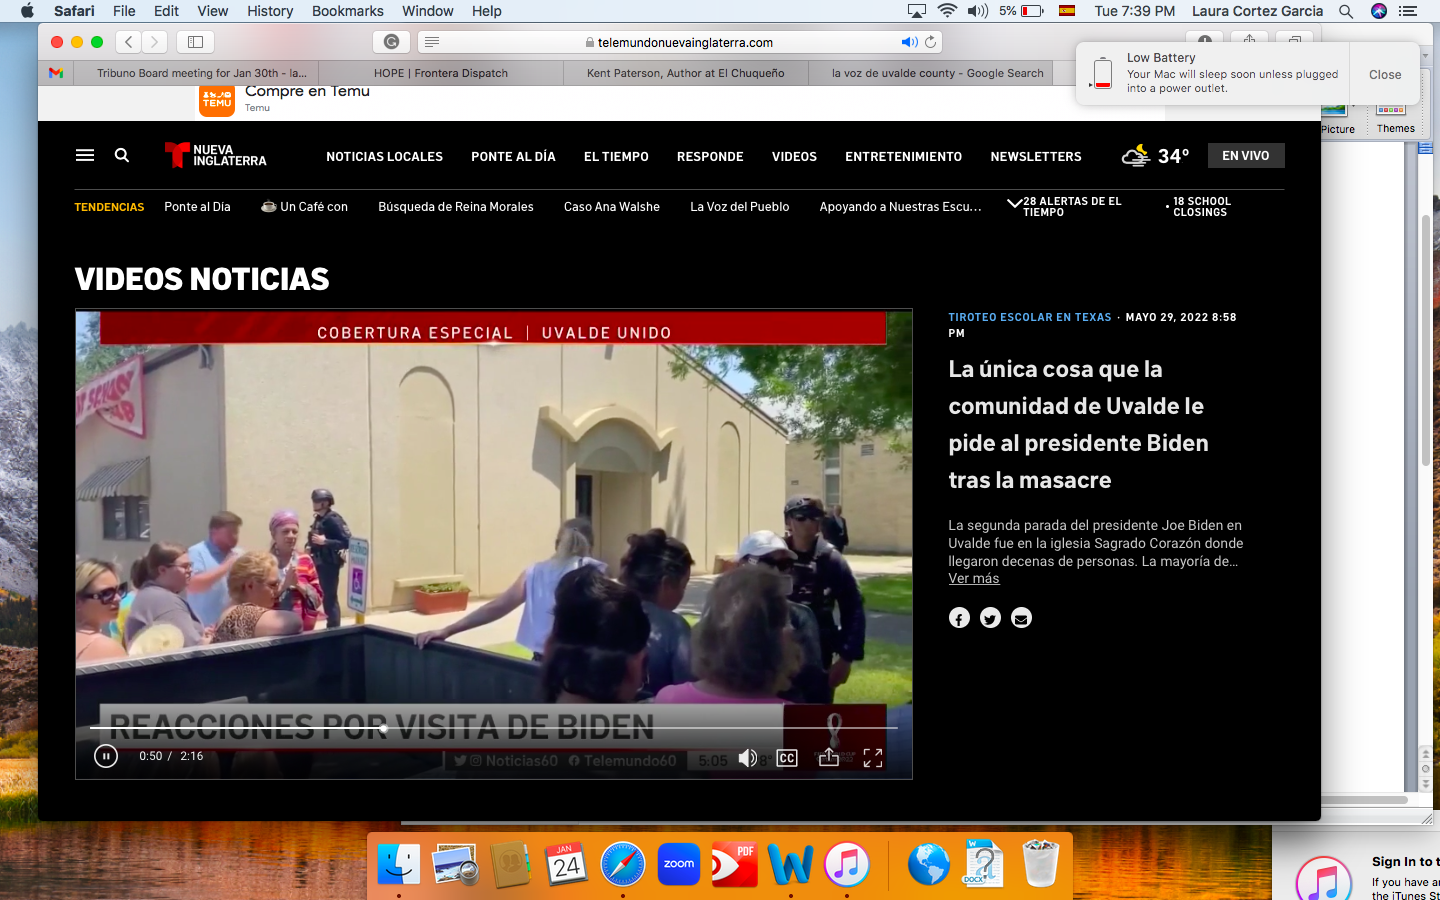Expand article description with Ver más

point(973,579)
